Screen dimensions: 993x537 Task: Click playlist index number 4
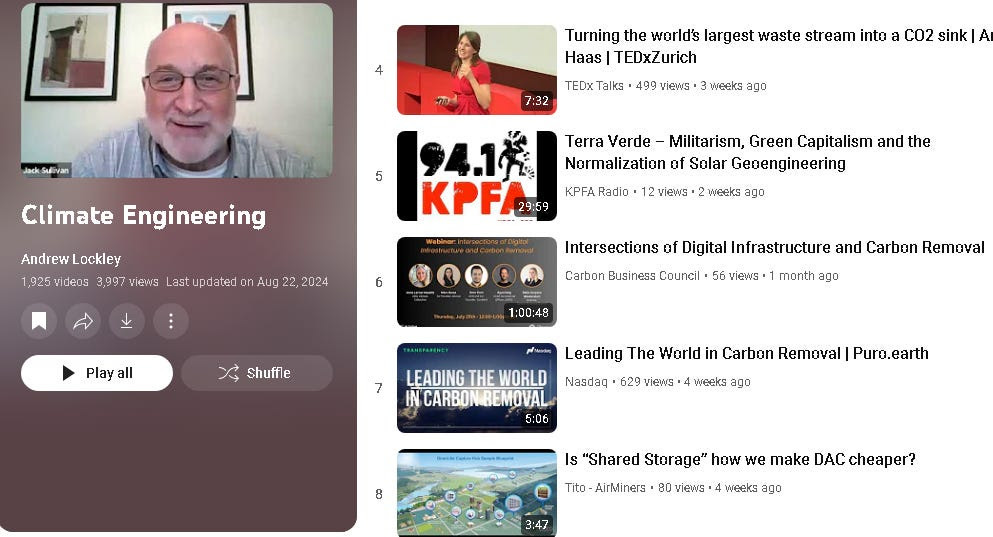[379, 70]
